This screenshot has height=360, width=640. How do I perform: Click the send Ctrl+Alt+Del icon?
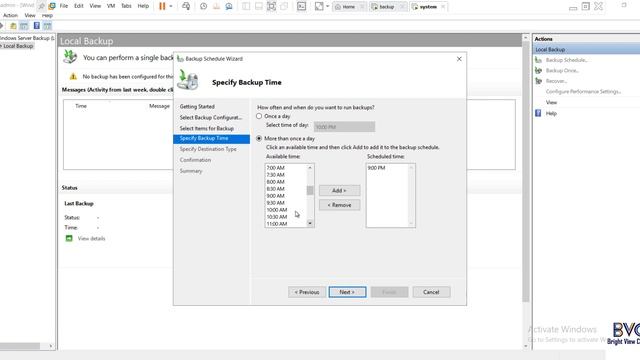(186, 6)
